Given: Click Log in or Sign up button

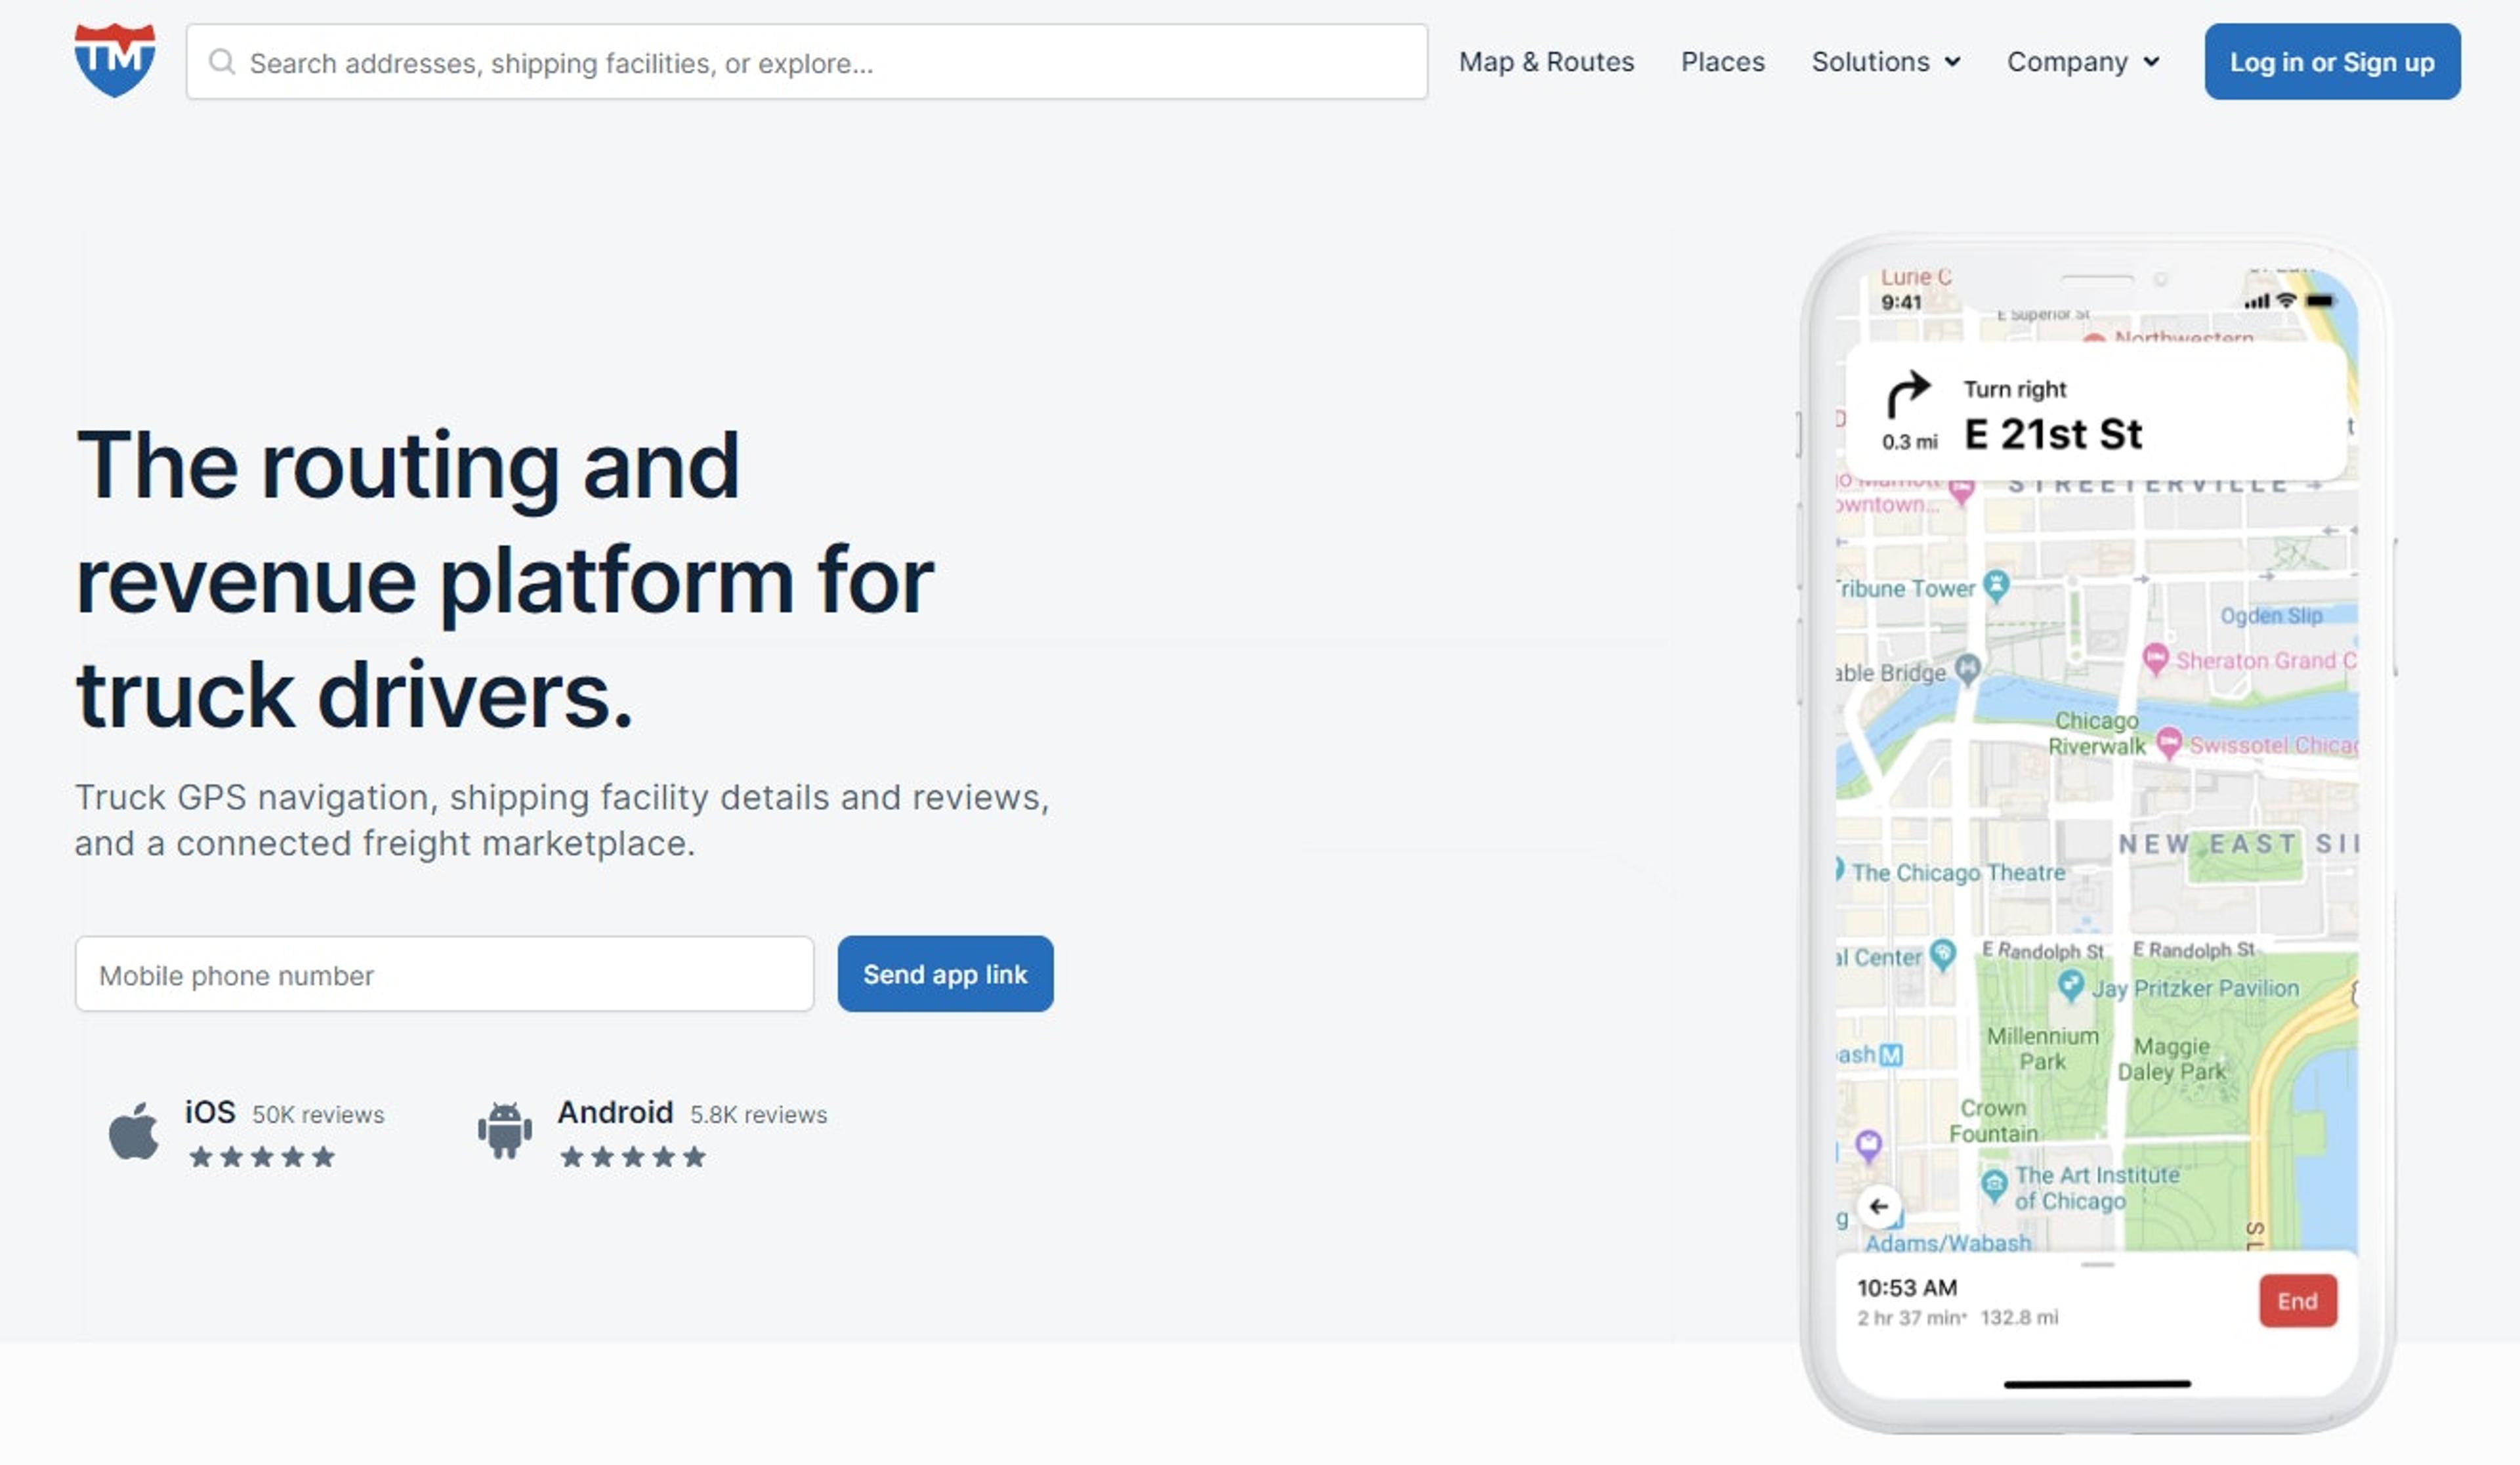Looking at the screenshot, I should pyautogui.click(x=2331, y=62).
